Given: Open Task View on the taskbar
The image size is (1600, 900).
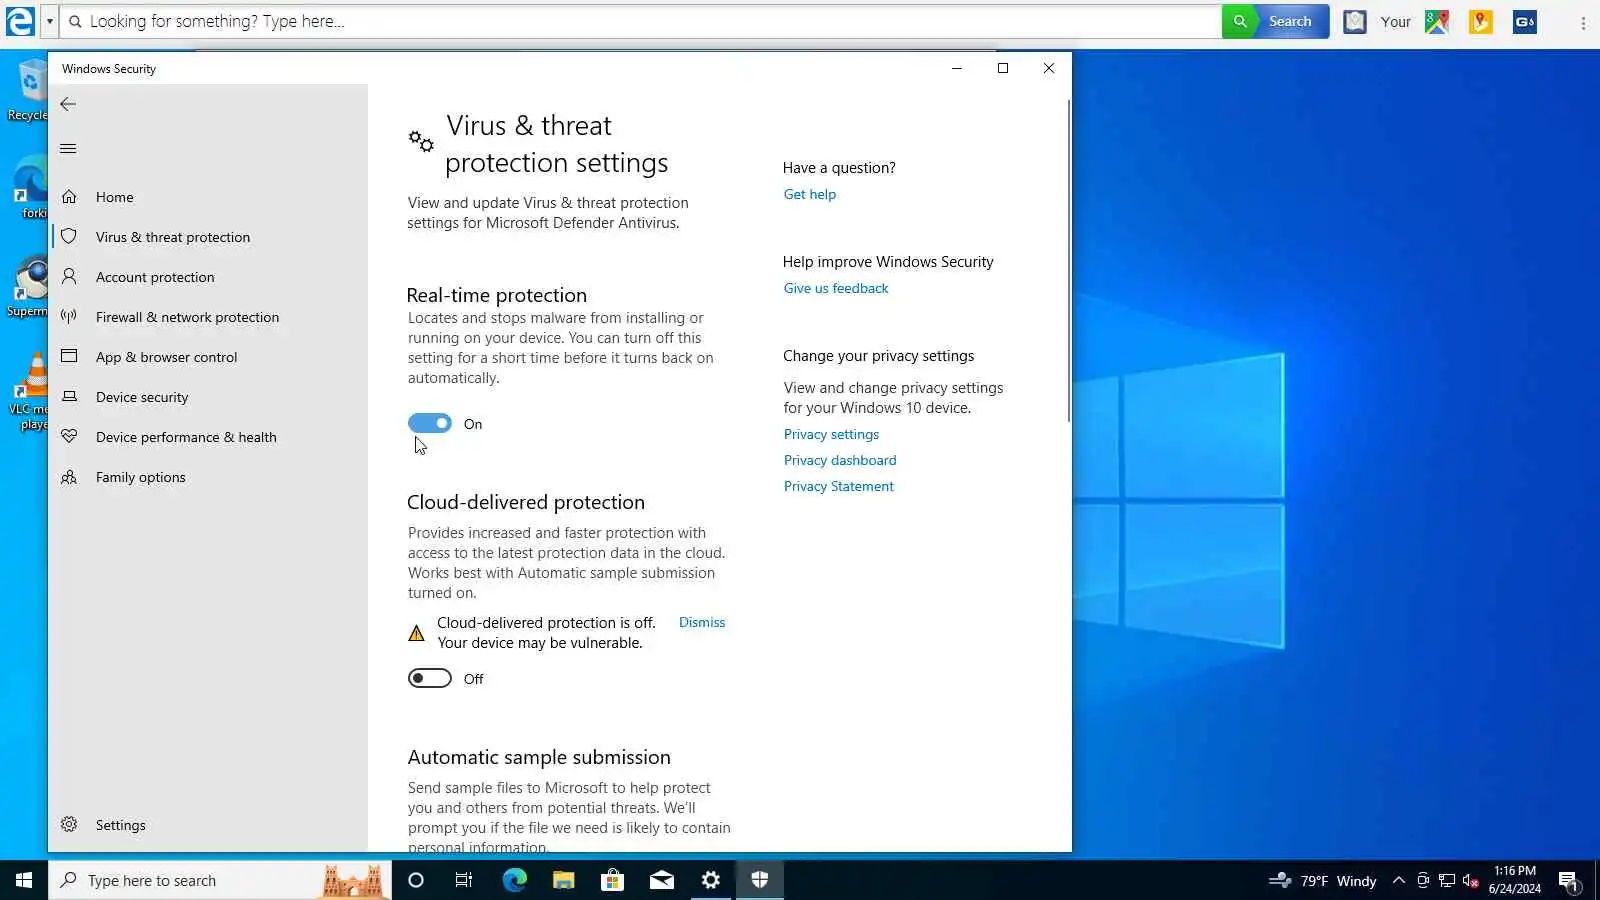Looking at the screenshot, I should pos(464,880).
